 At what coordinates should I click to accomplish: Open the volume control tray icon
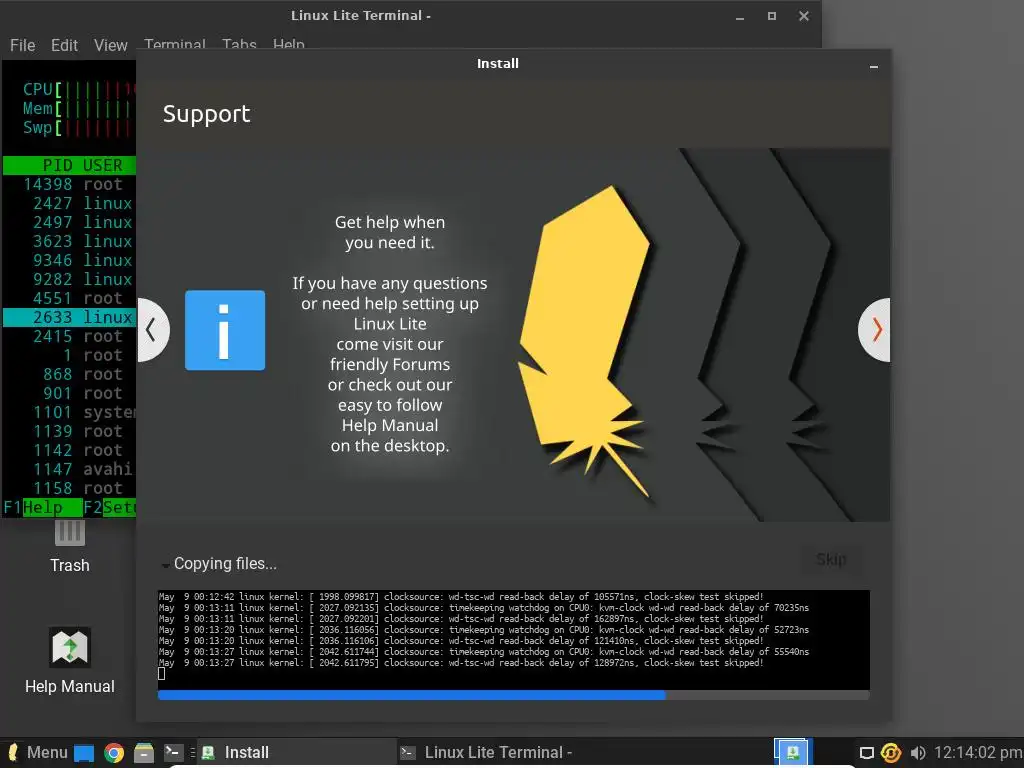tap(918, 753)
